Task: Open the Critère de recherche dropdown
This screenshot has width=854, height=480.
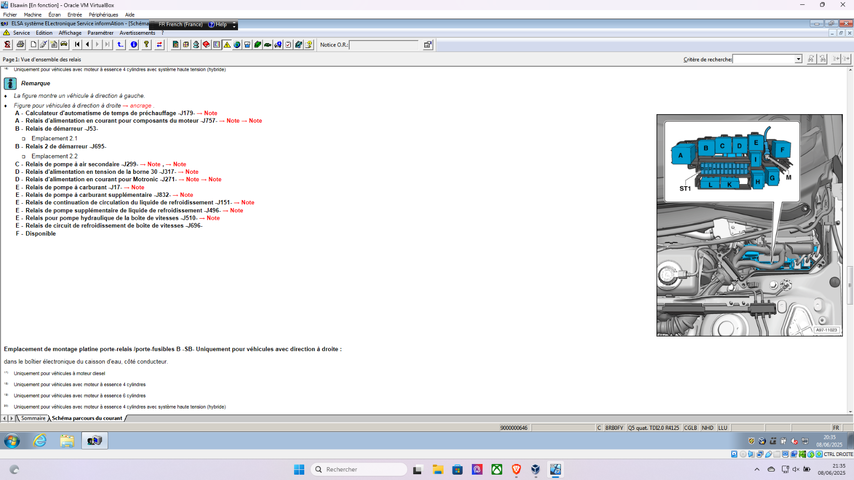Action: pyautogui.click(x=798, y=60)
